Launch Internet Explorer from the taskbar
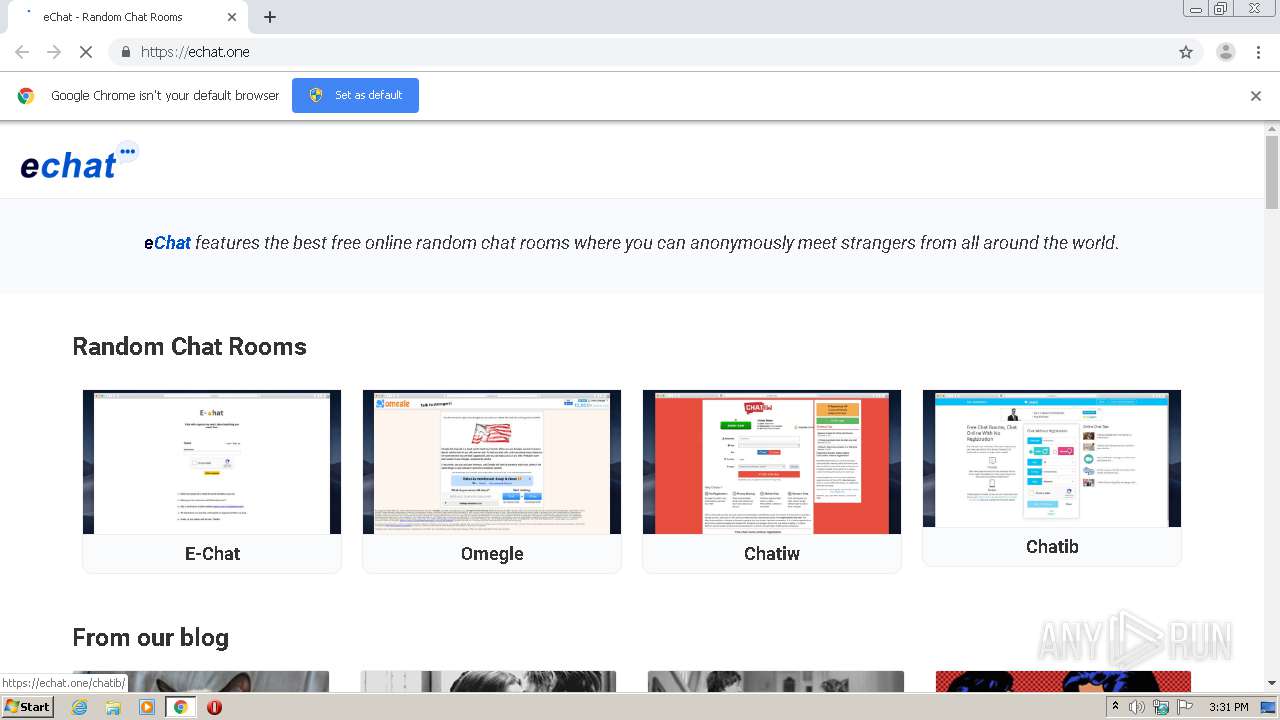This screenshot has width=1280, height=720. [79, 707]
